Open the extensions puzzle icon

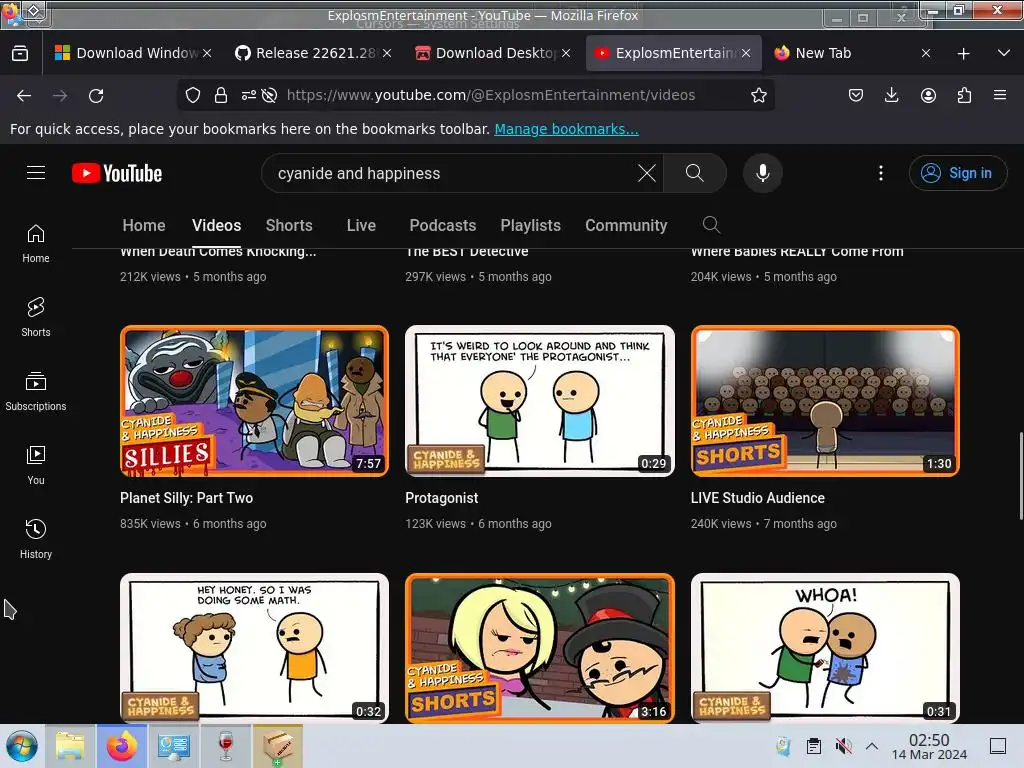click(964, 95)
